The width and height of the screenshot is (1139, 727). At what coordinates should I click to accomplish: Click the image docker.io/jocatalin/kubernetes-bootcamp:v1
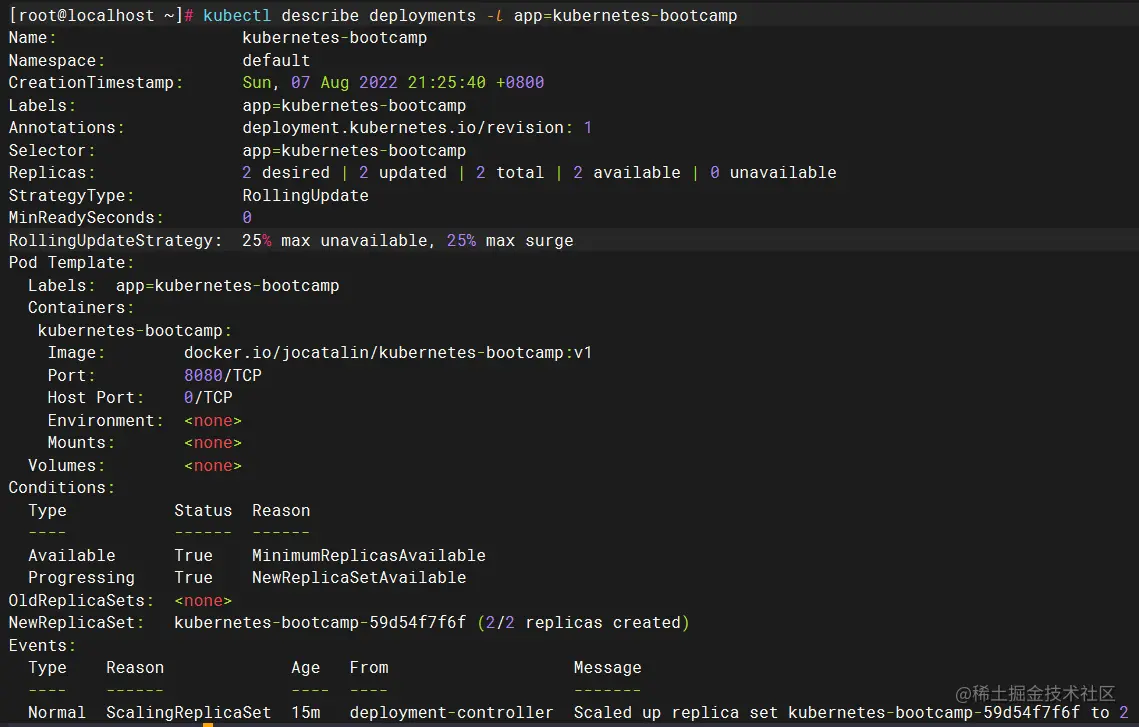(x=388, y=353)
